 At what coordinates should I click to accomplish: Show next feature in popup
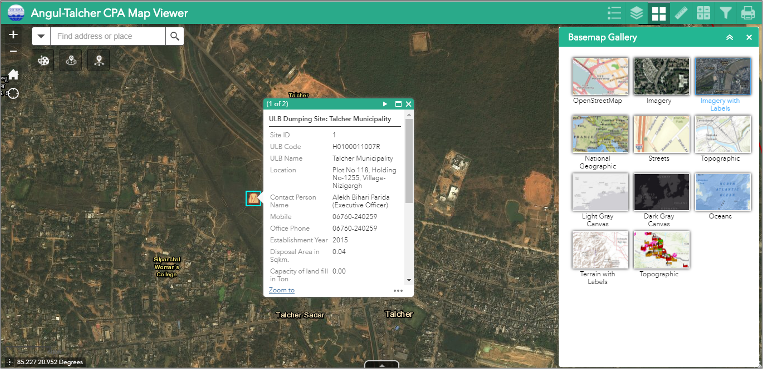point(385,104)
